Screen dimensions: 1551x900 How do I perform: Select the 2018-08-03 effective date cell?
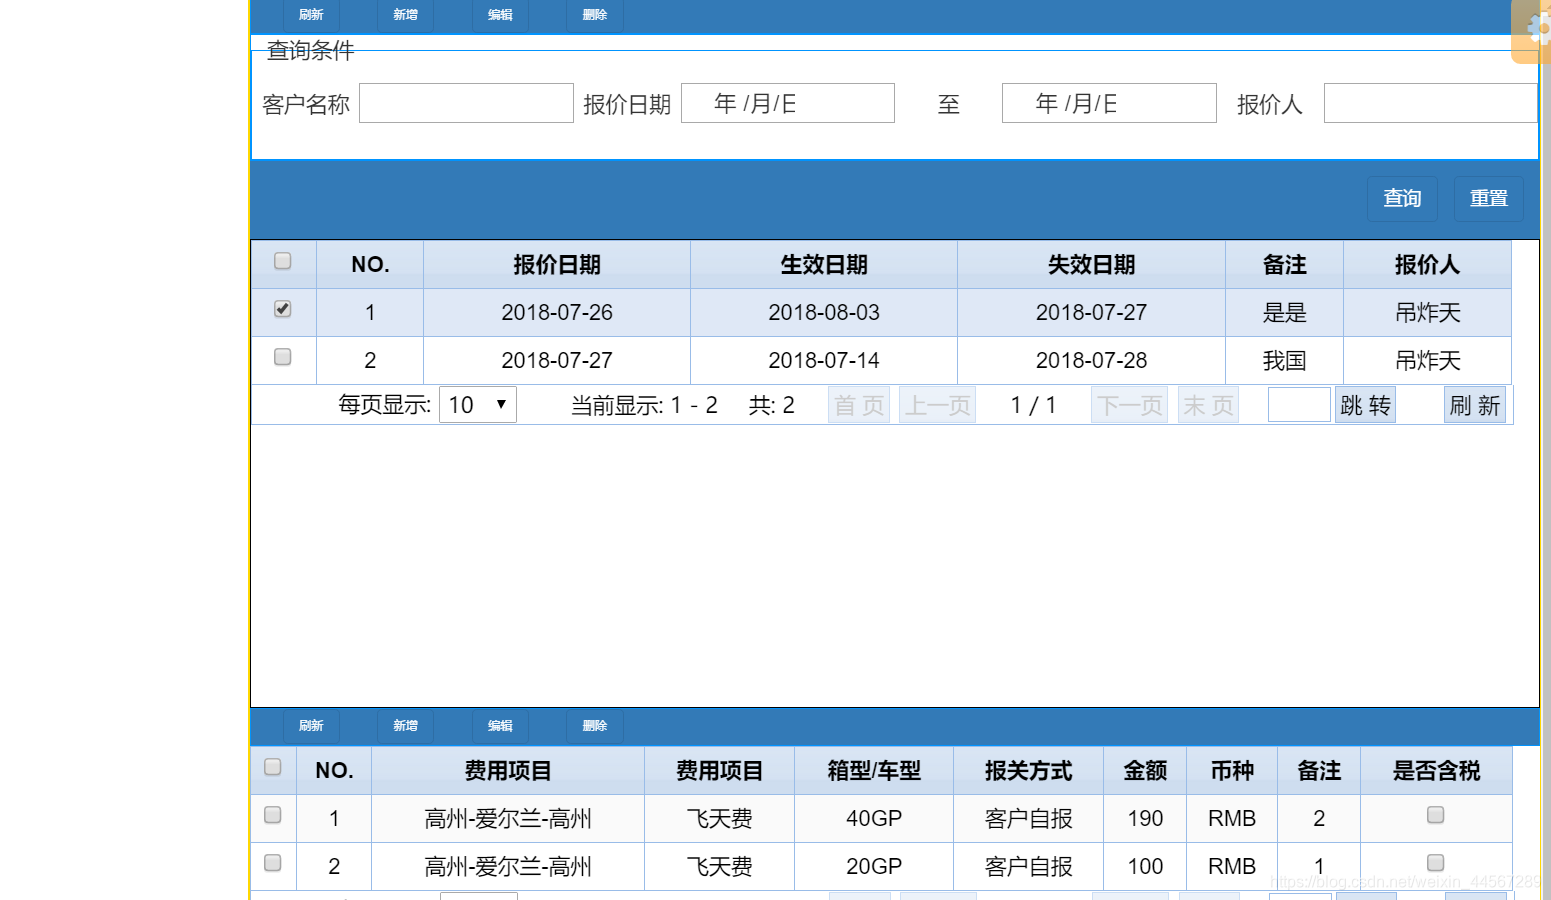click(824, 313)
